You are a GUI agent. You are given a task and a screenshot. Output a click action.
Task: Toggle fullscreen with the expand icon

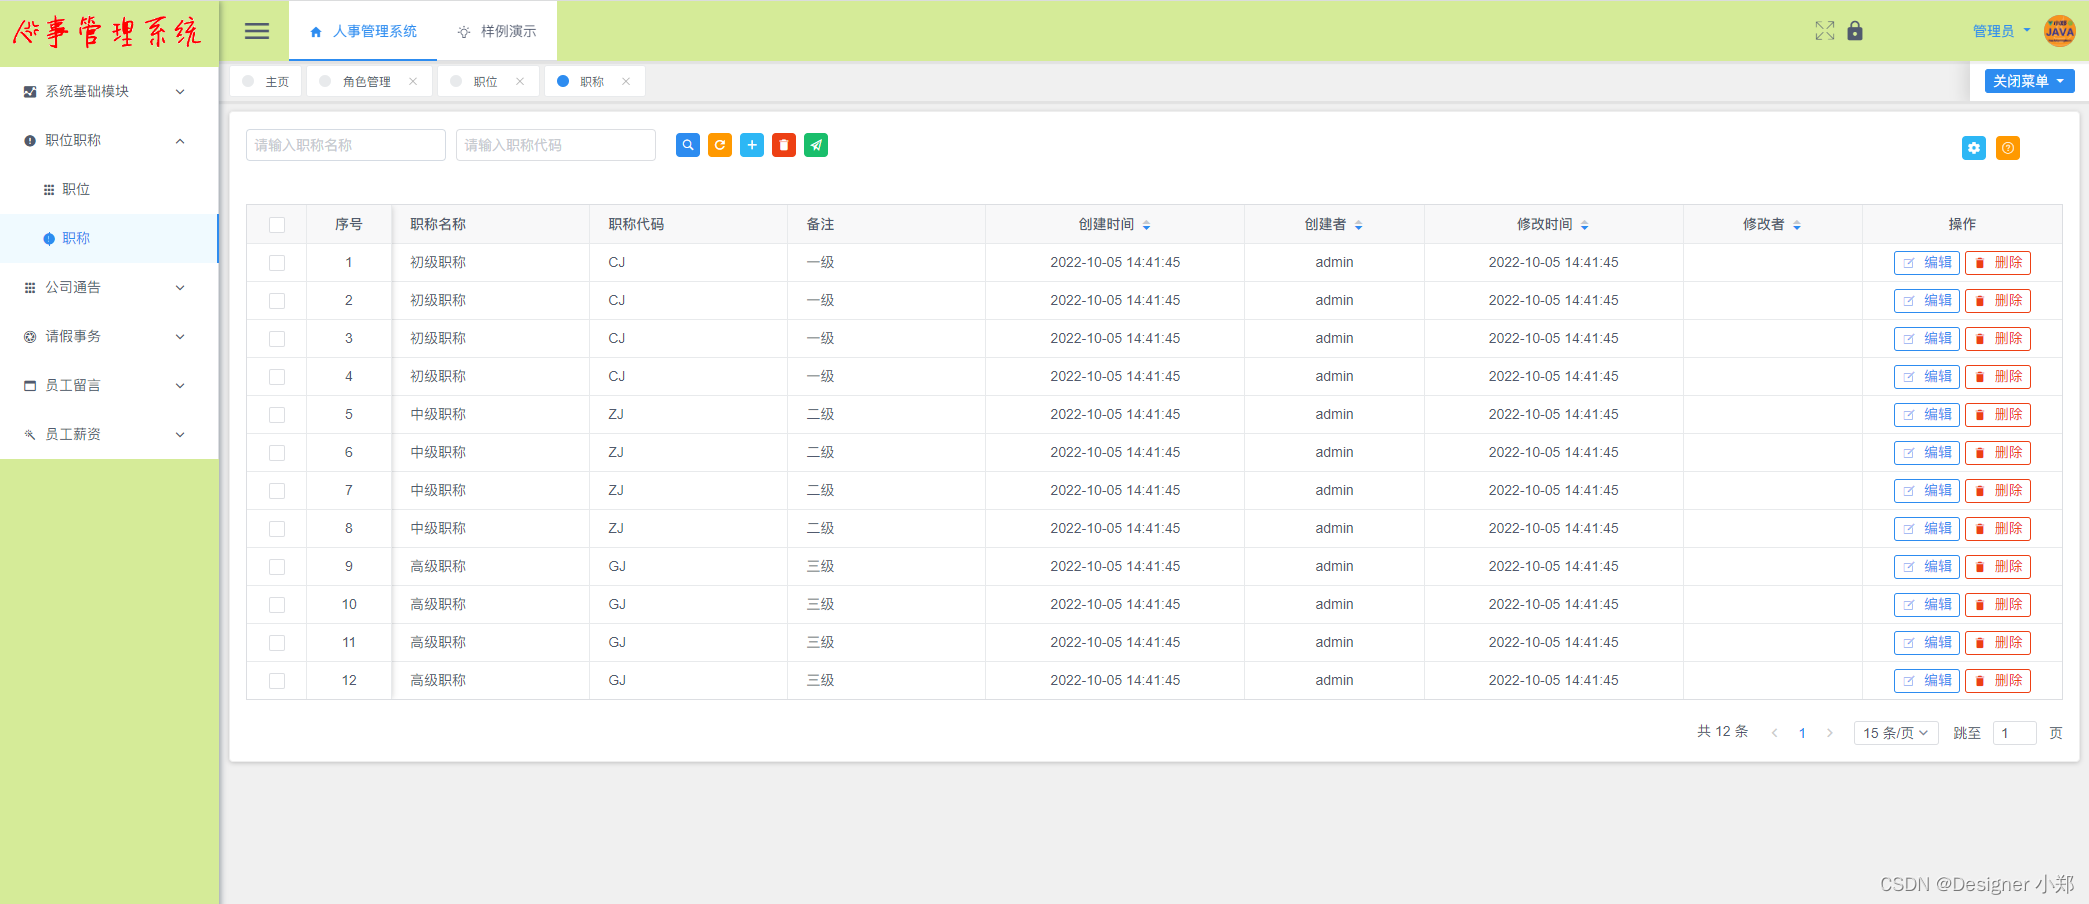[x=1824, y=31]
